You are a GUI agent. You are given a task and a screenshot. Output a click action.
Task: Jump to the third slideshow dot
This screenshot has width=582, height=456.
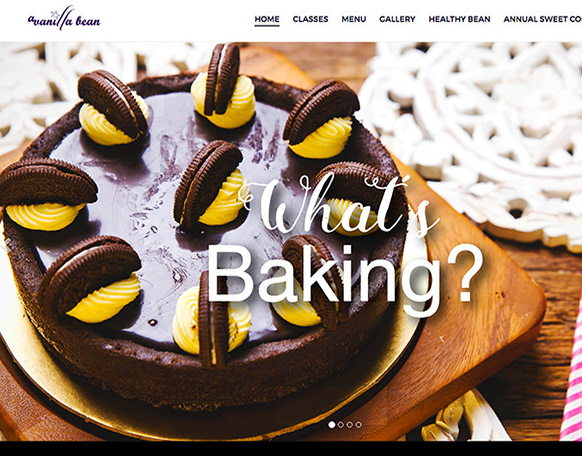[350, 425]
